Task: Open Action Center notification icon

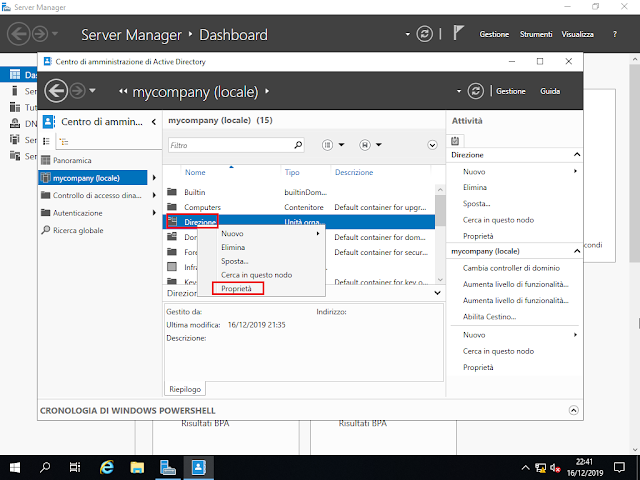Action: (619, 467)
